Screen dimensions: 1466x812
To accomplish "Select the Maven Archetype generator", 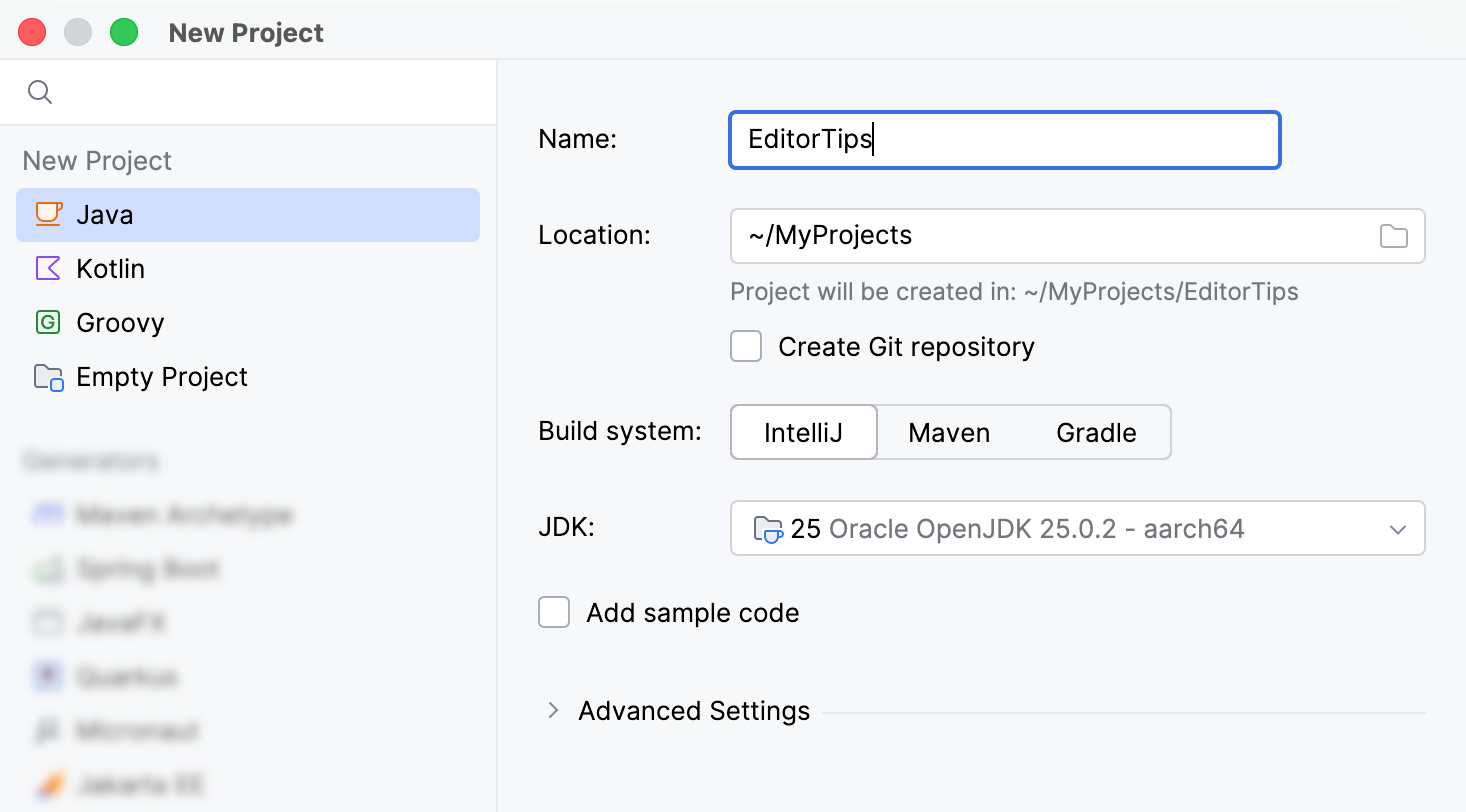I will pos(248,515).
